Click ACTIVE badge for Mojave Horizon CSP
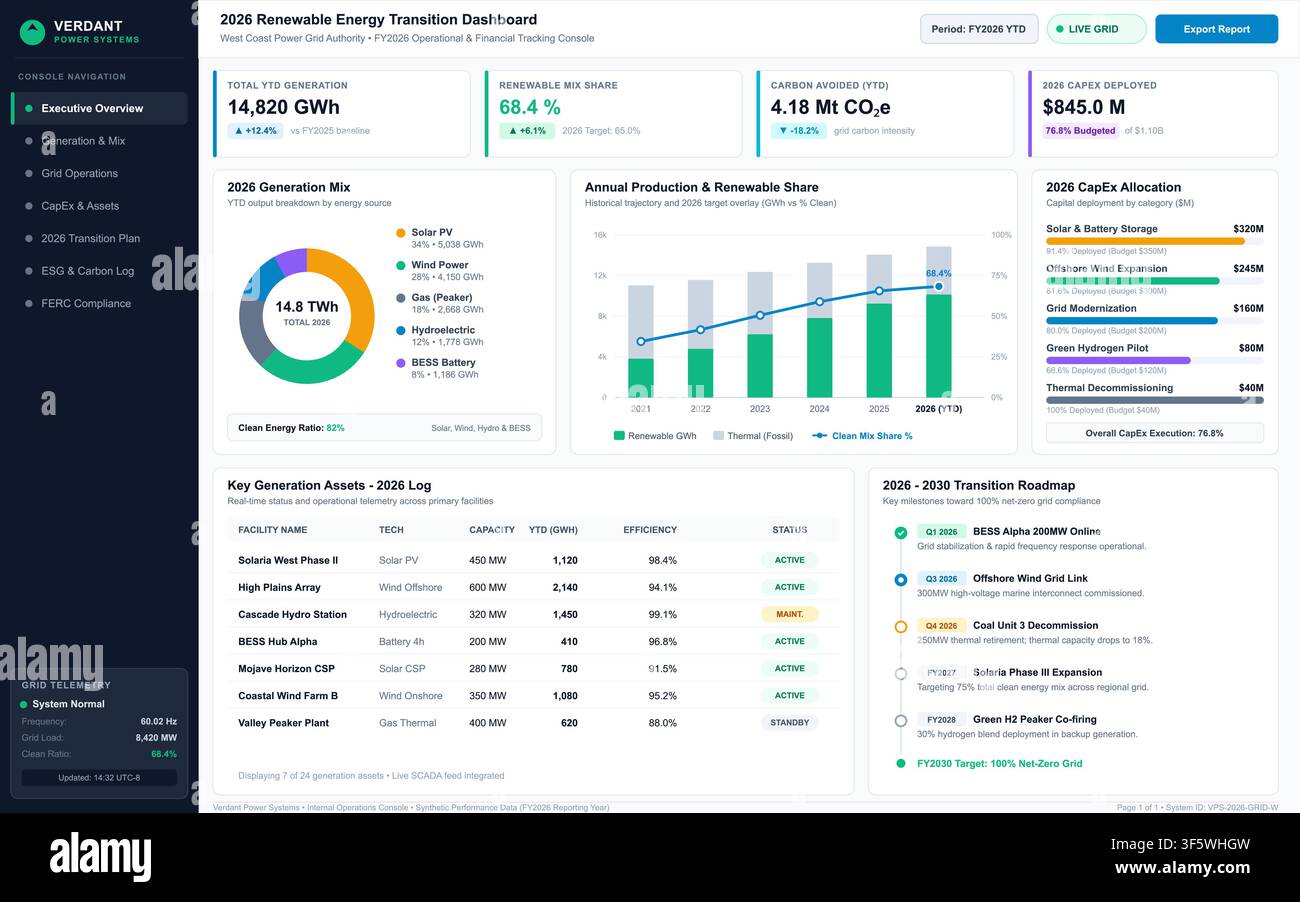 point(790,668)
